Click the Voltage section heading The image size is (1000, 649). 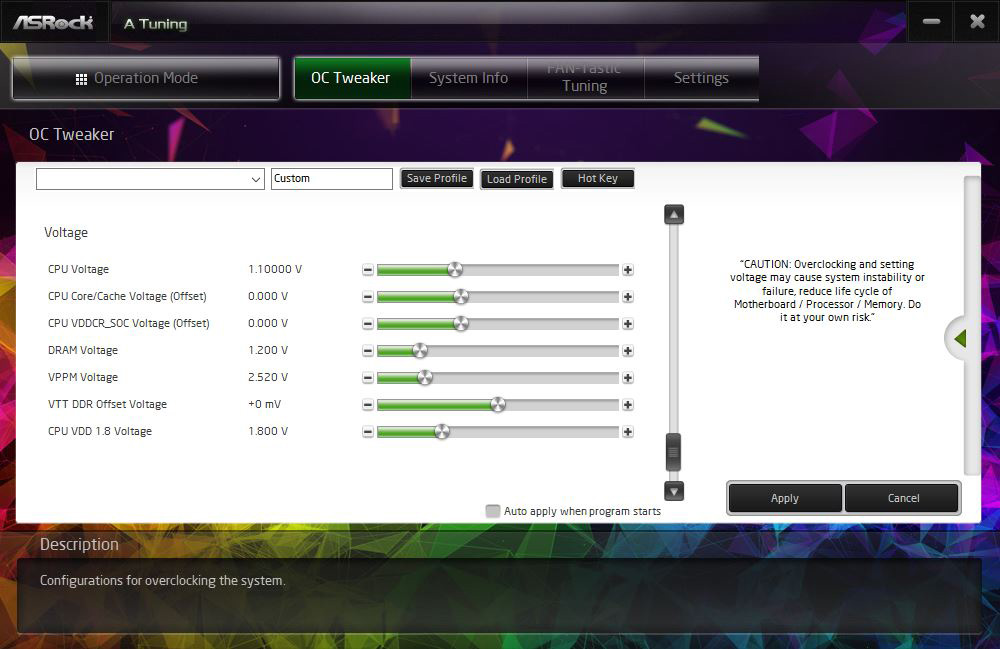point(66,233)
